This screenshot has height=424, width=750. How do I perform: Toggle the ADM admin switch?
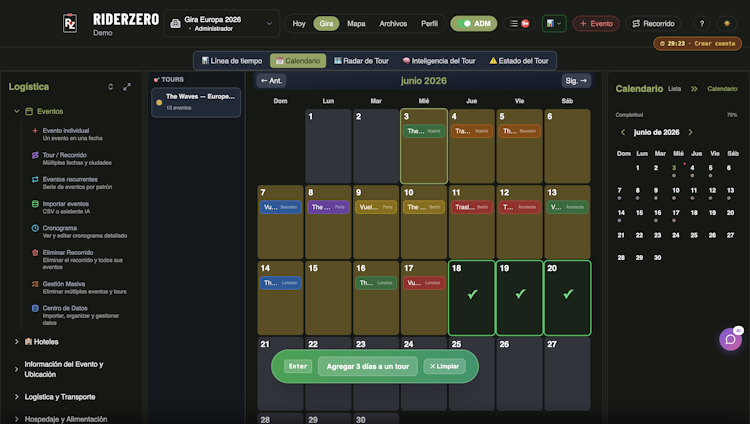click(x=474, y=23)
